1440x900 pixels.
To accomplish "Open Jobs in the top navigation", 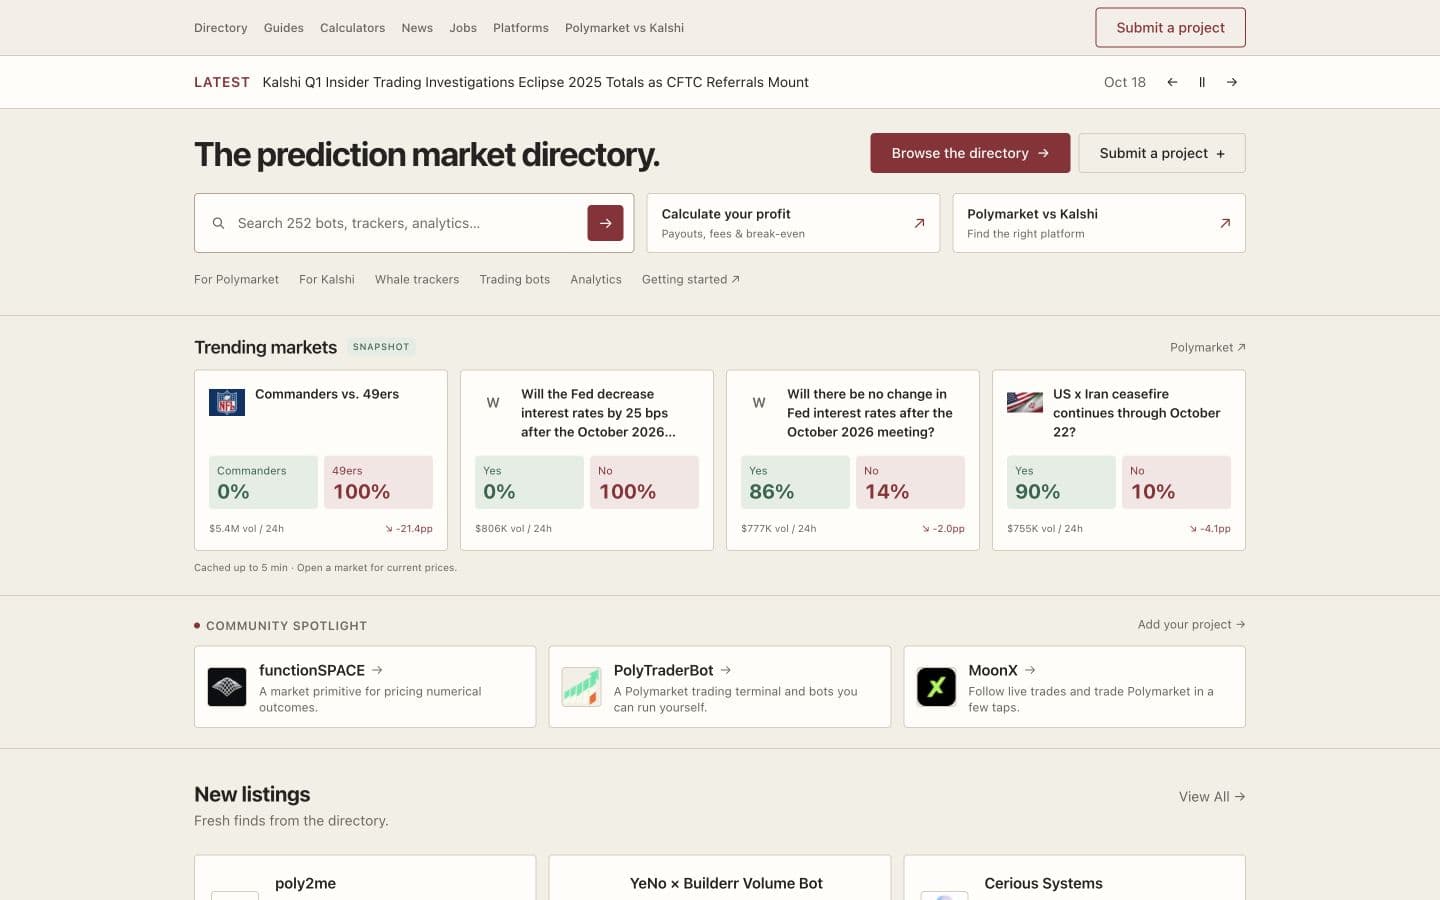I will pos(463,28).
